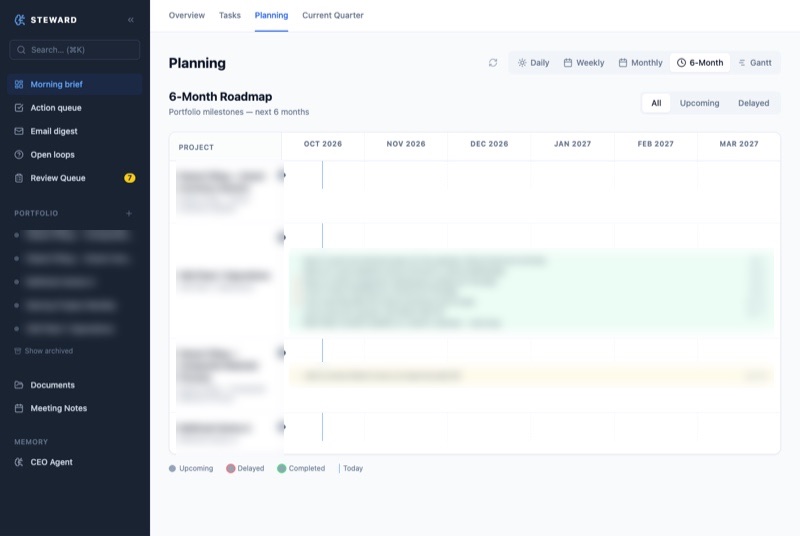This screenshot has width=800, height=536.
Task: Click Show archived link
Action: coord(44,351)
